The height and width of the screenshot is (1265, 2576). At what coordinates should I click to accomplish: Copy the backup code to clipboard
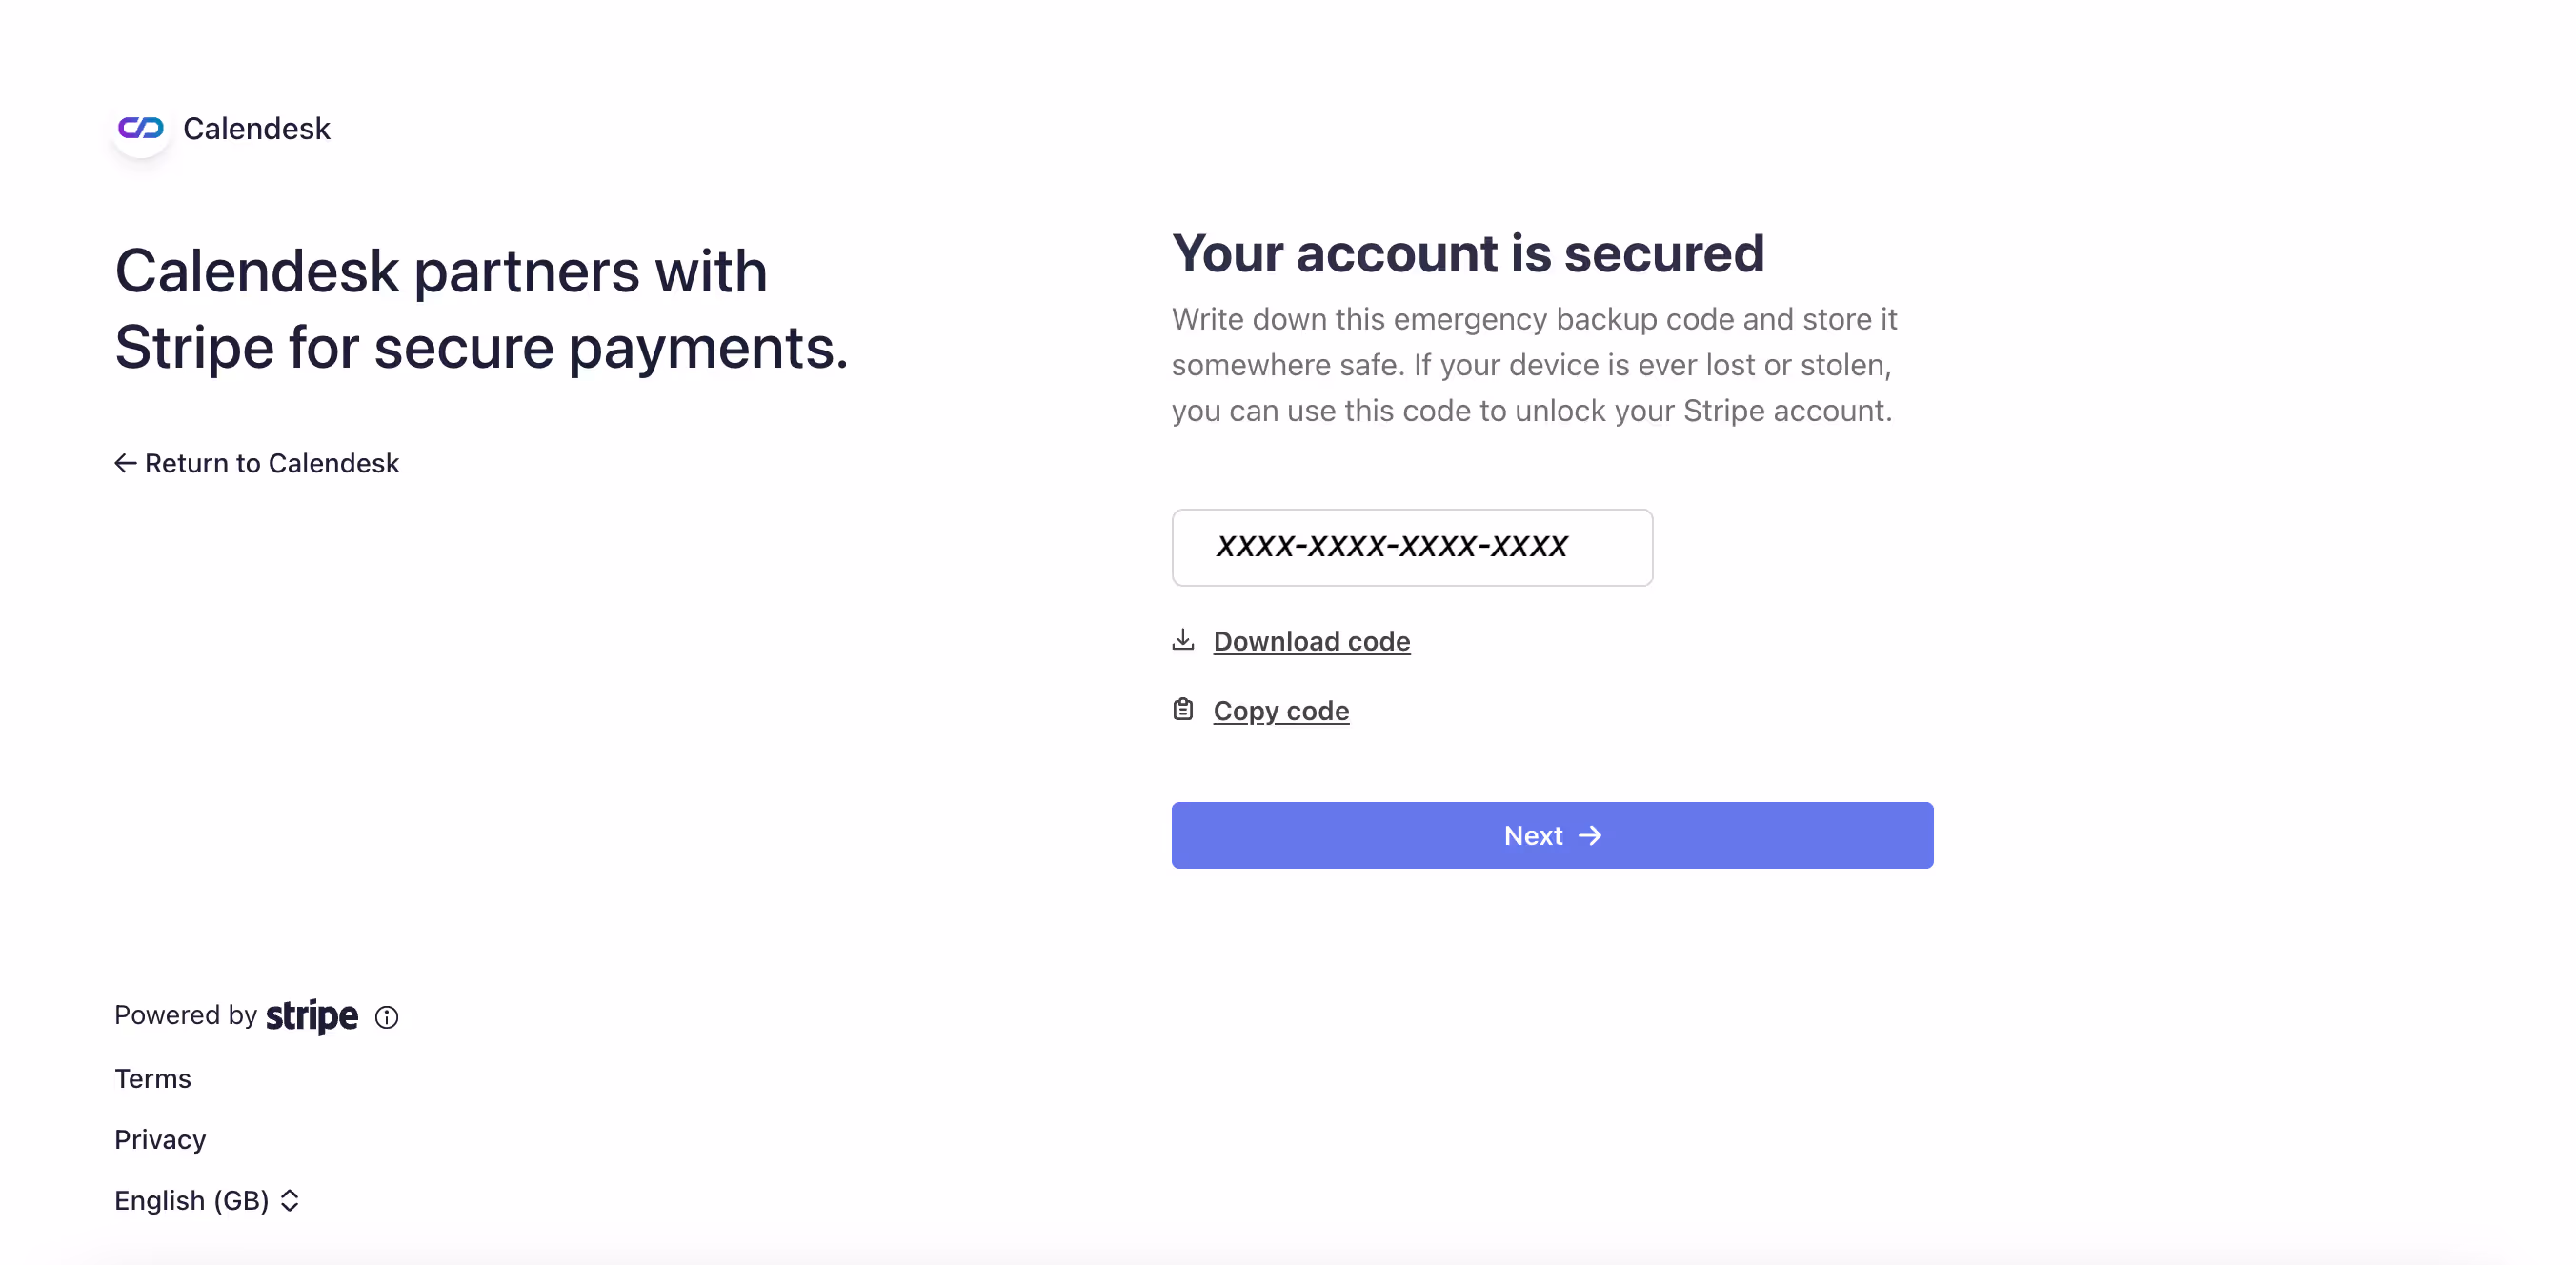tap(1280, 711)
